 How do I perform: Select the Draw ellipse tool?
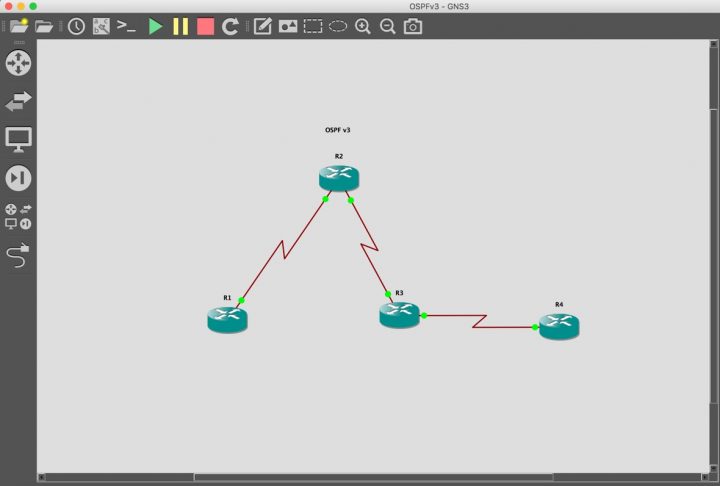338,26
